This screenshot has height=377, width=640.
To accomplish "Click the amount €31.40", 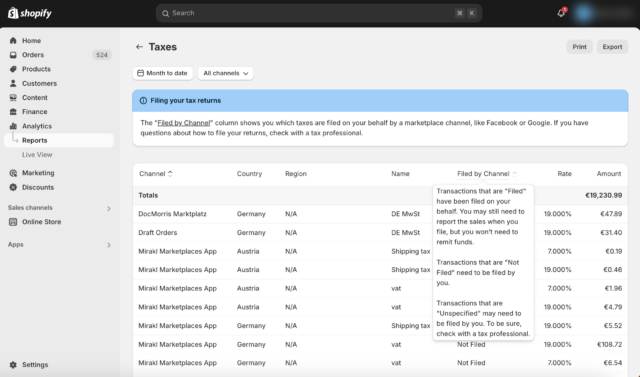I will pos(611,233).
